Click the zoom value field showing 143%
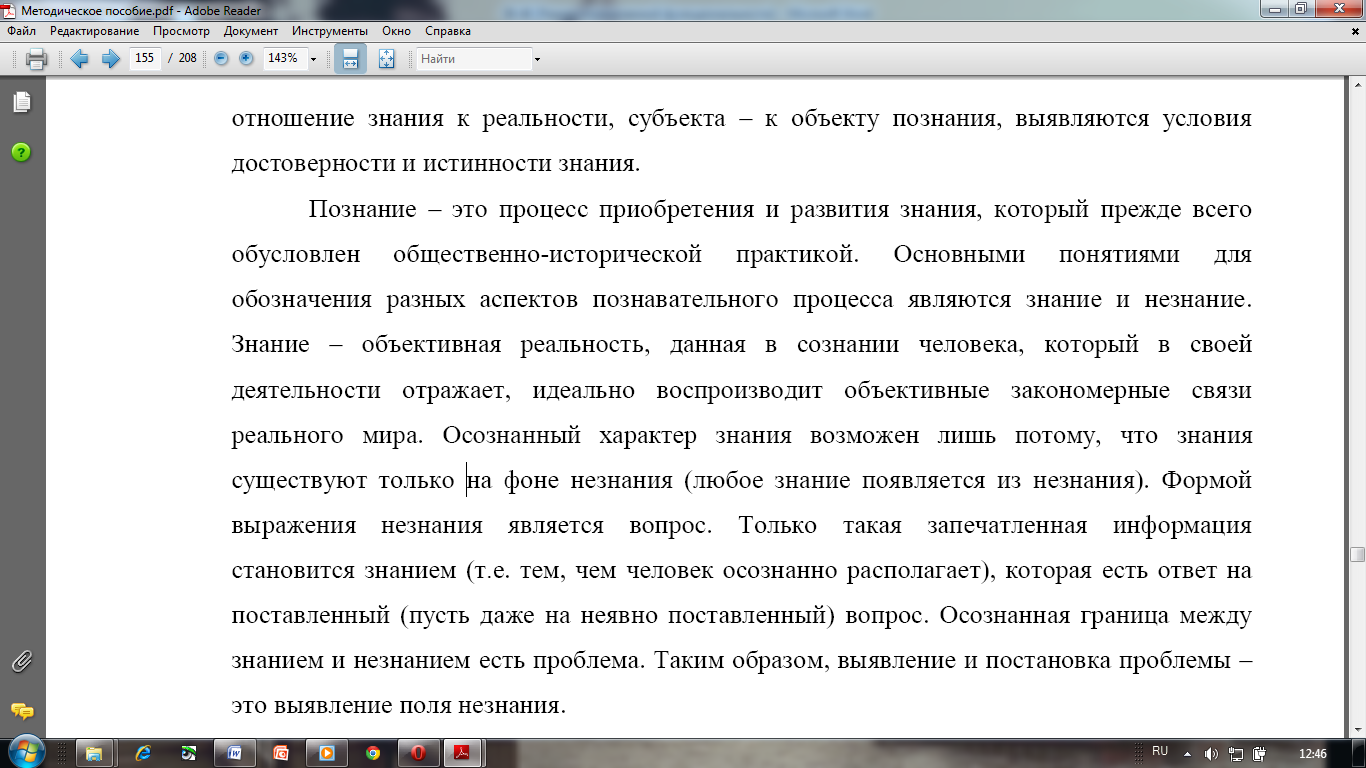Screen dimensions: 1366x768 click(283, 58)
